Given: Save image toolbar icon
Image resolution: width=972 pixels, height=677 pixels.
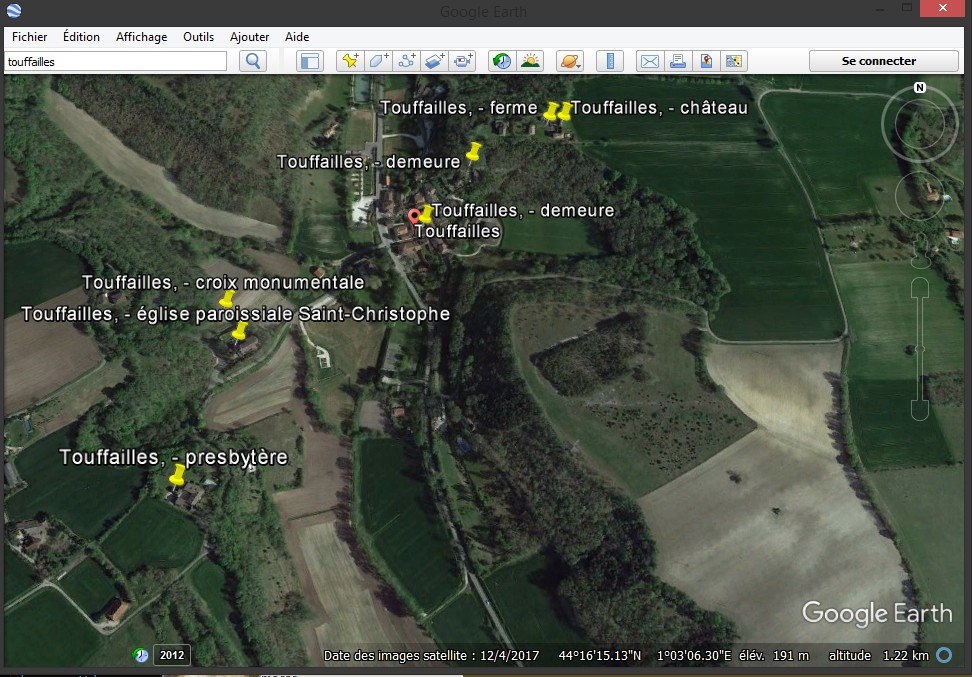Looking at the screenshot, I should pyautogui.click(x=705, y=61).
